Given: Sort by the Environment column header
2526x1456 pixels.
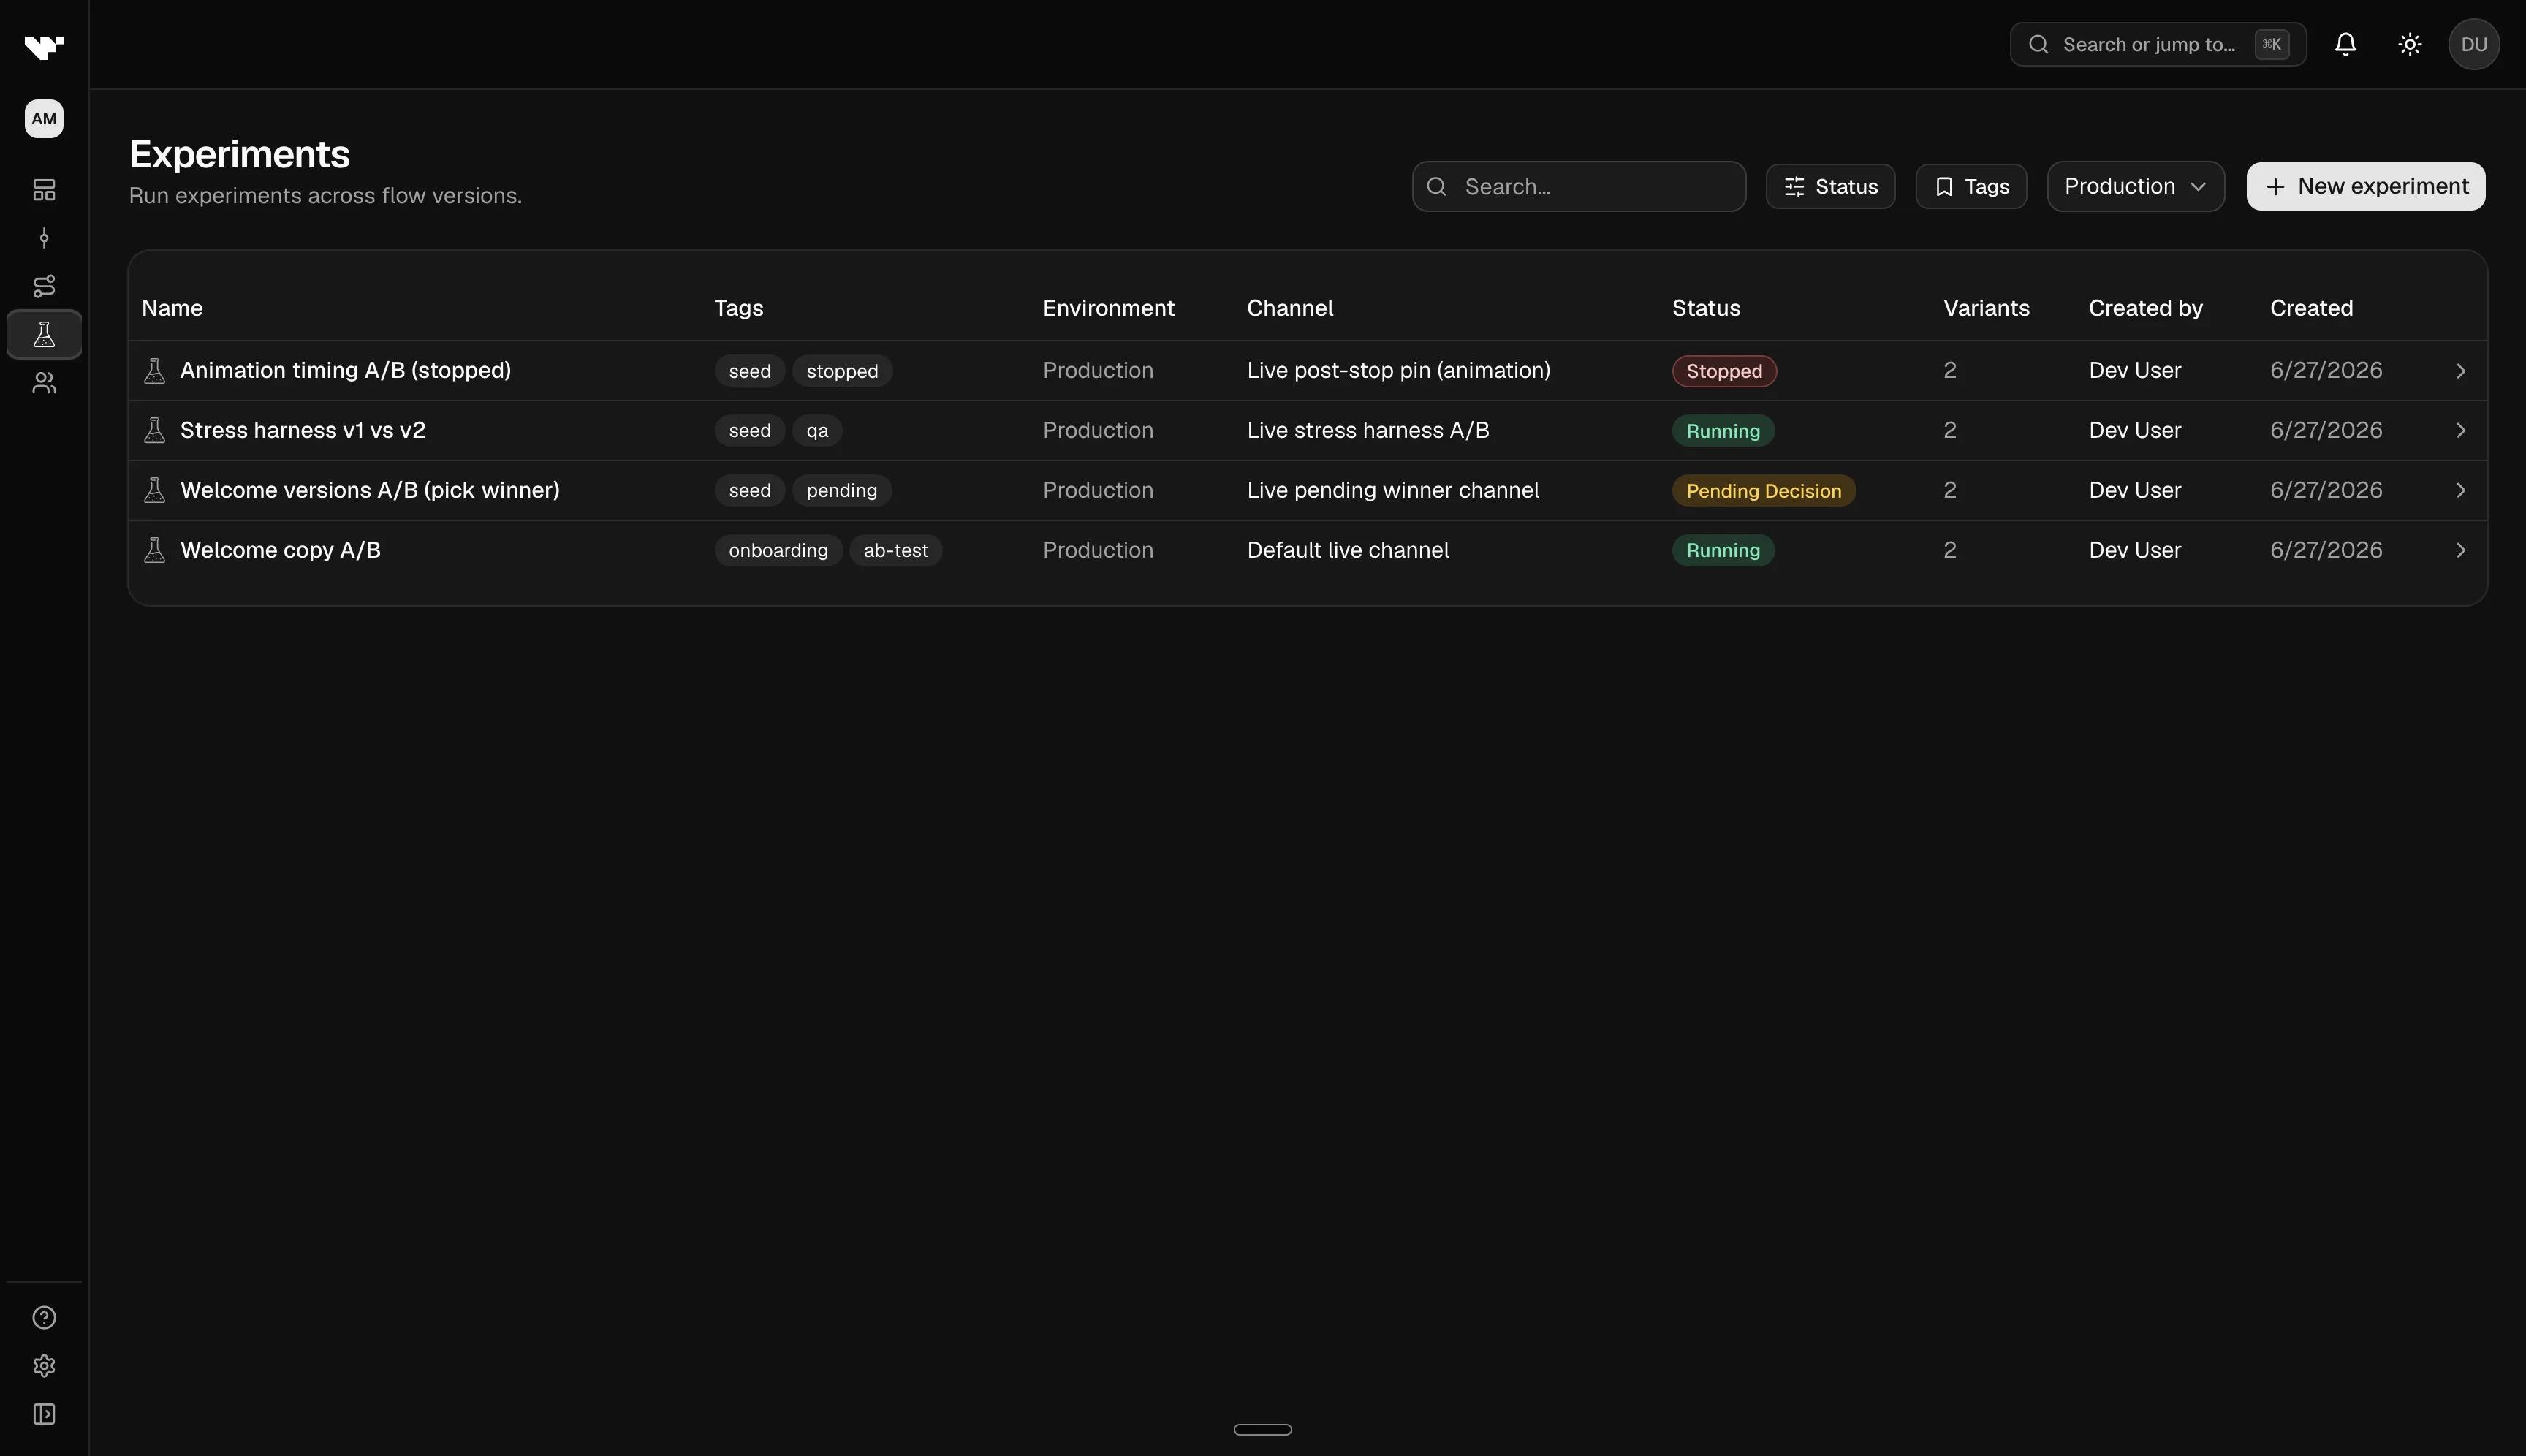Looking at the screenshot, I should (x=1108, y=308).
